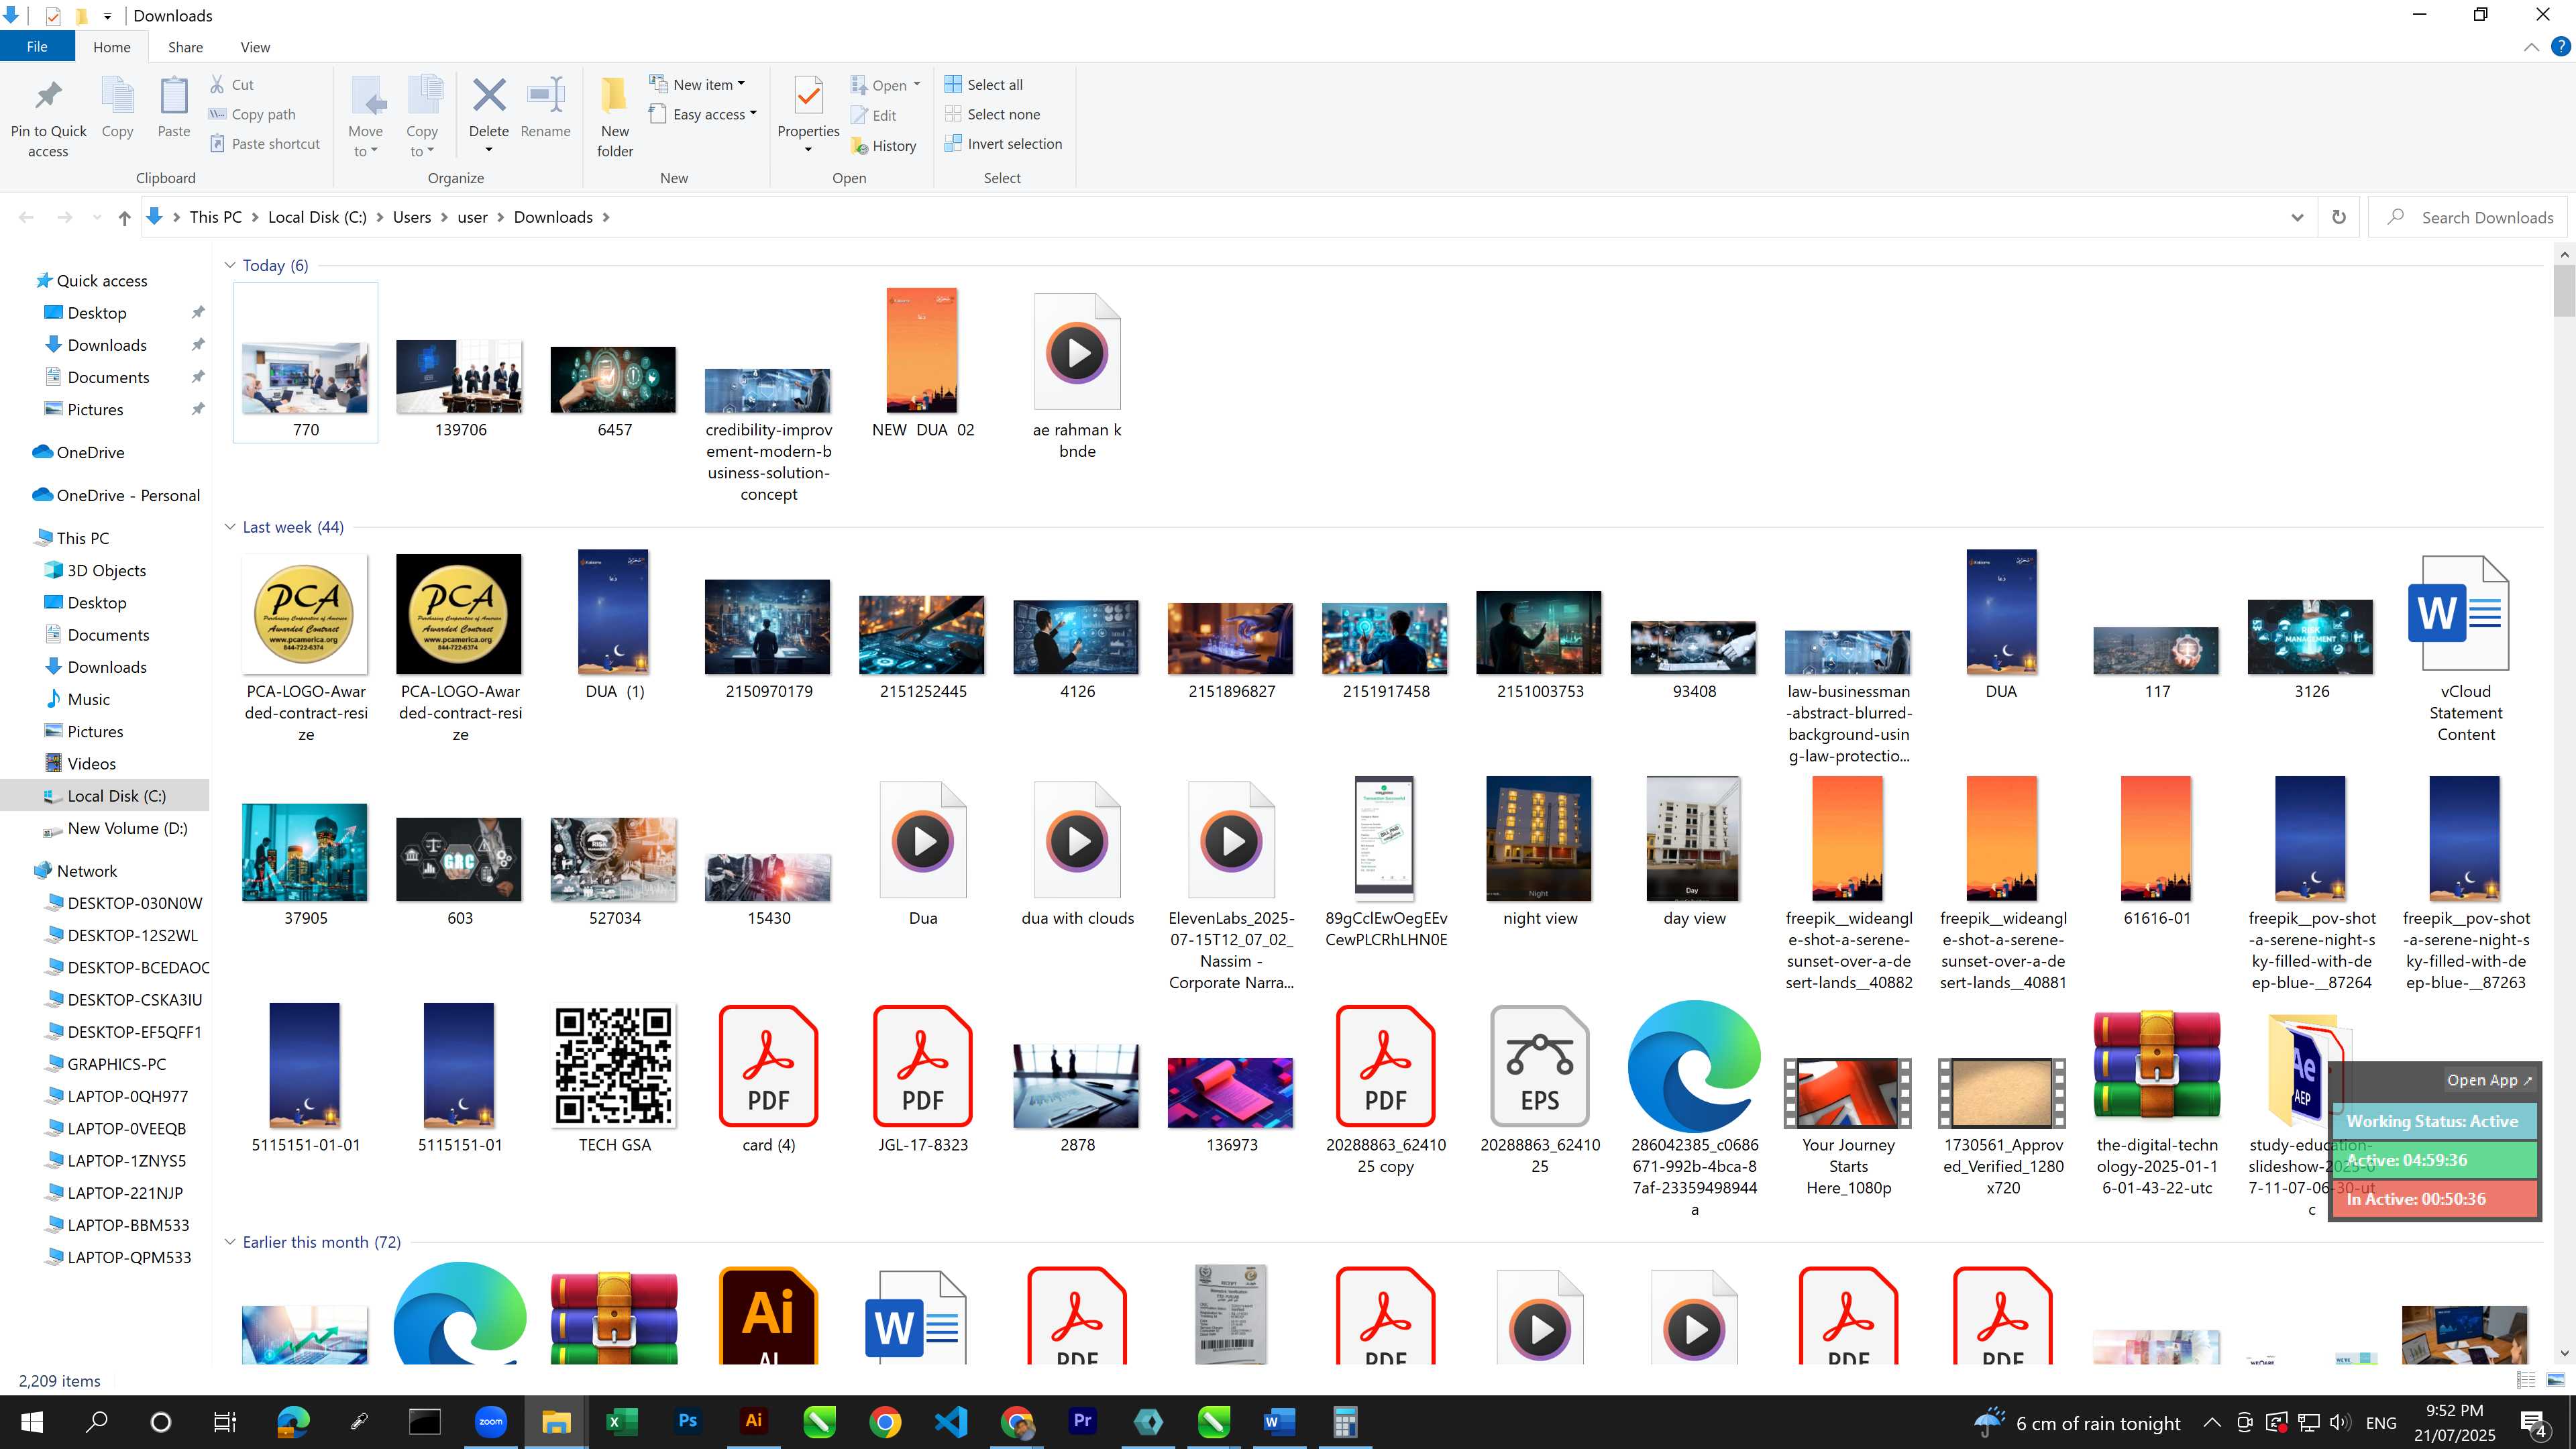Click Select all
2576x1449 pixels.
coord(984,84)
